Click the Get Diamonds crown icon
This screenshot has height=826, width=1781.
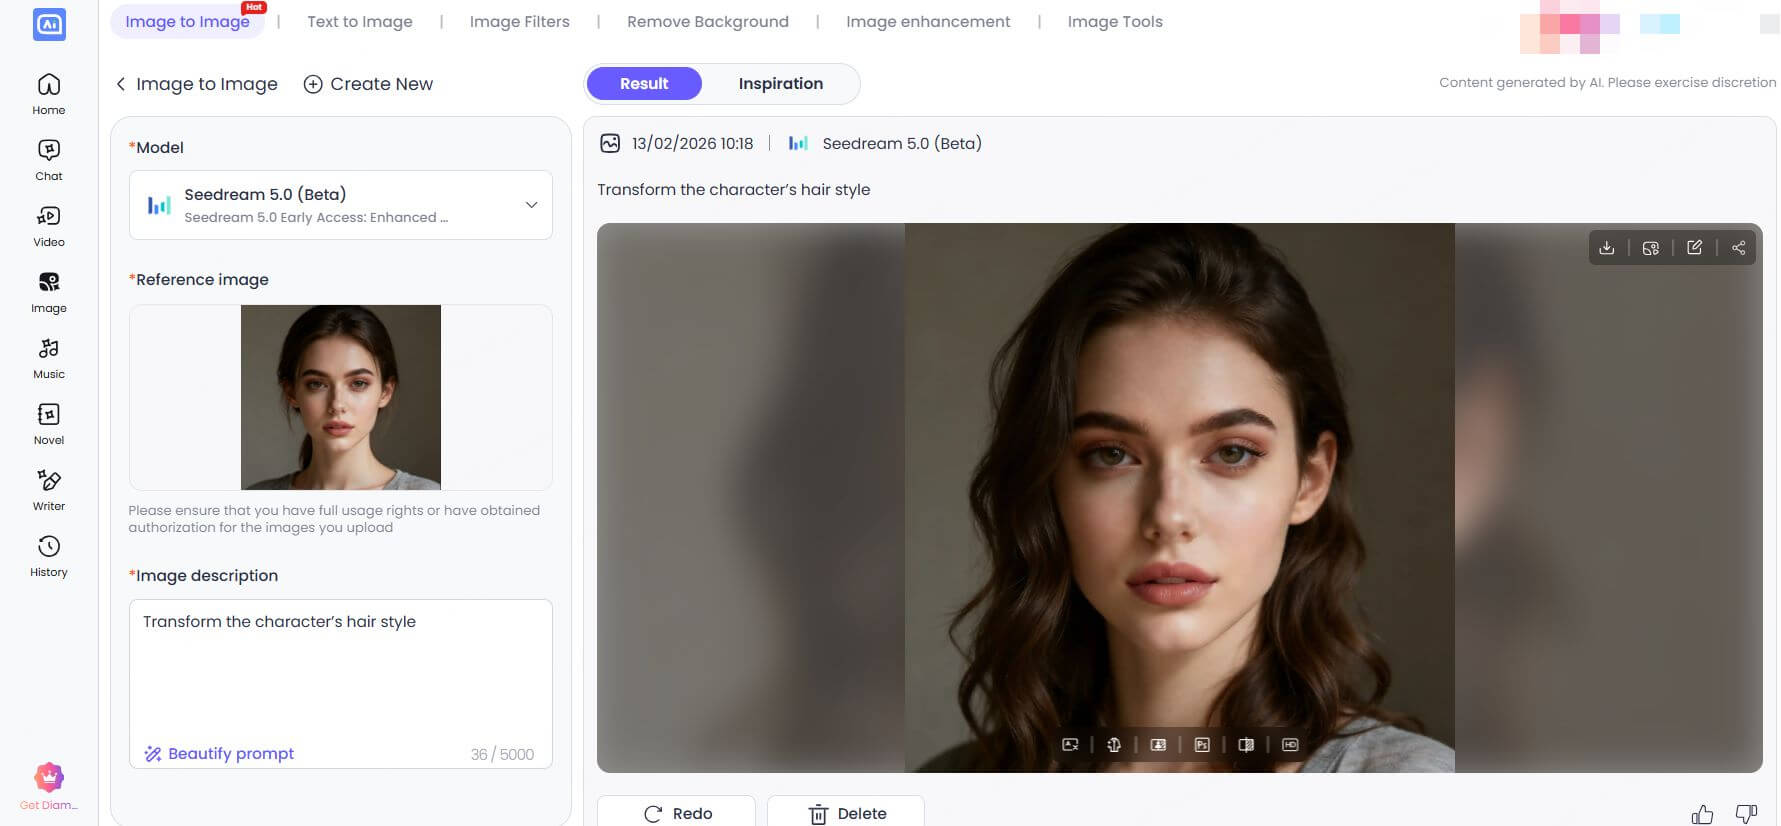[x=48, y=777]
